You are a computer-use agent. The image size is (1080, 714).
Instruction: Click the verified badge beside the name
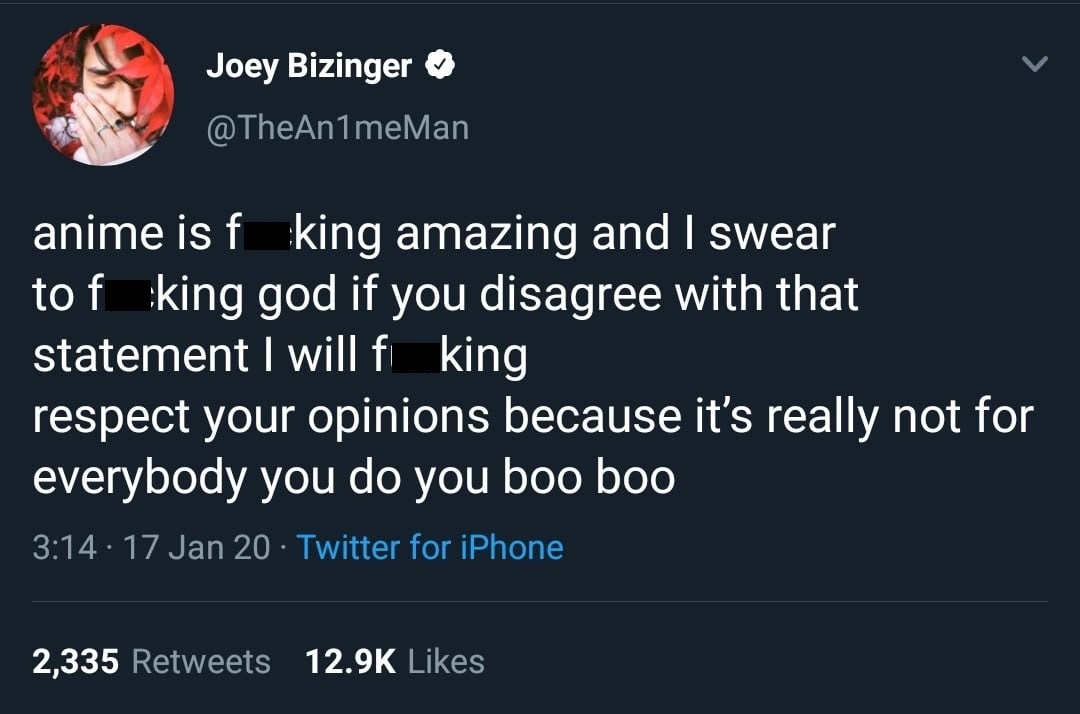441,66
